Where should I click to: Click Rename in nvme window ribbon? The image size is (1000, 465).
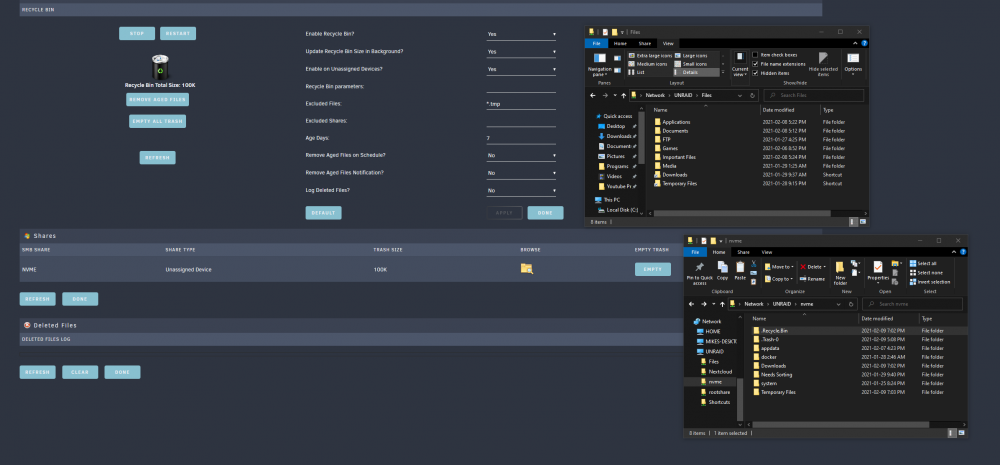pyautogui.click(x=812, y=279)
